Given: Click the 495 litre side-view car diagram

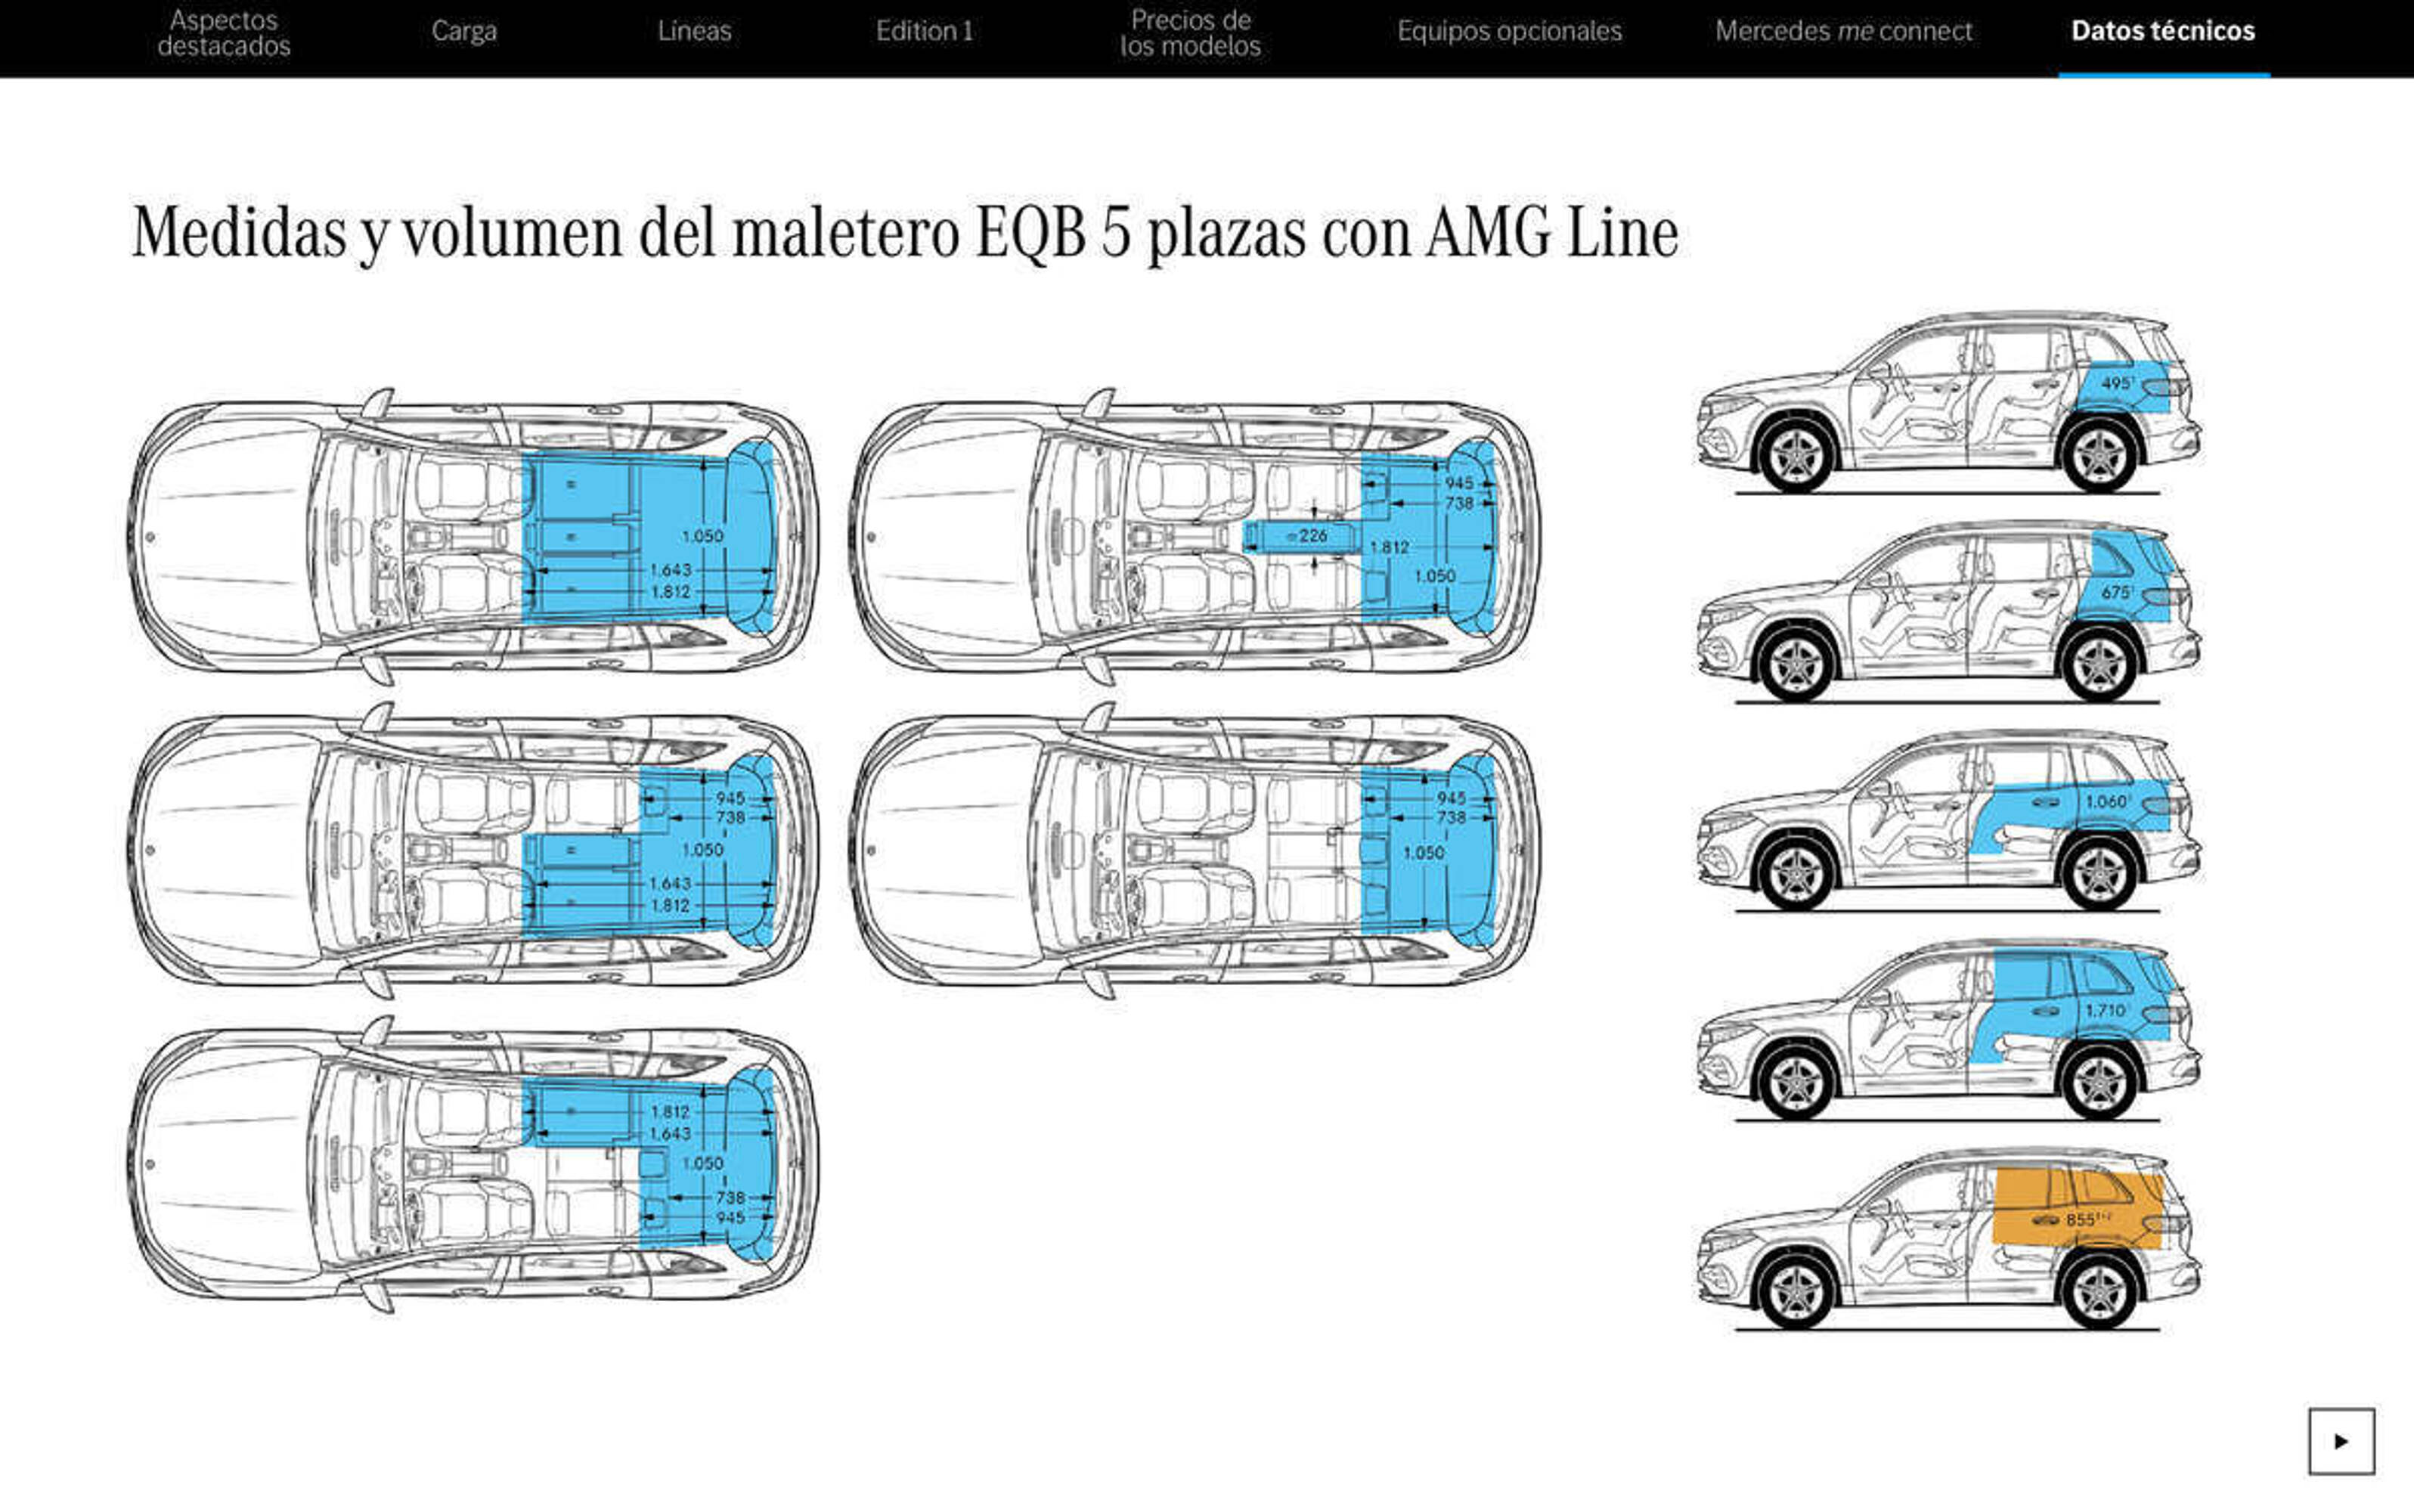Looking at the screenshot, I should pos(1948,402).
